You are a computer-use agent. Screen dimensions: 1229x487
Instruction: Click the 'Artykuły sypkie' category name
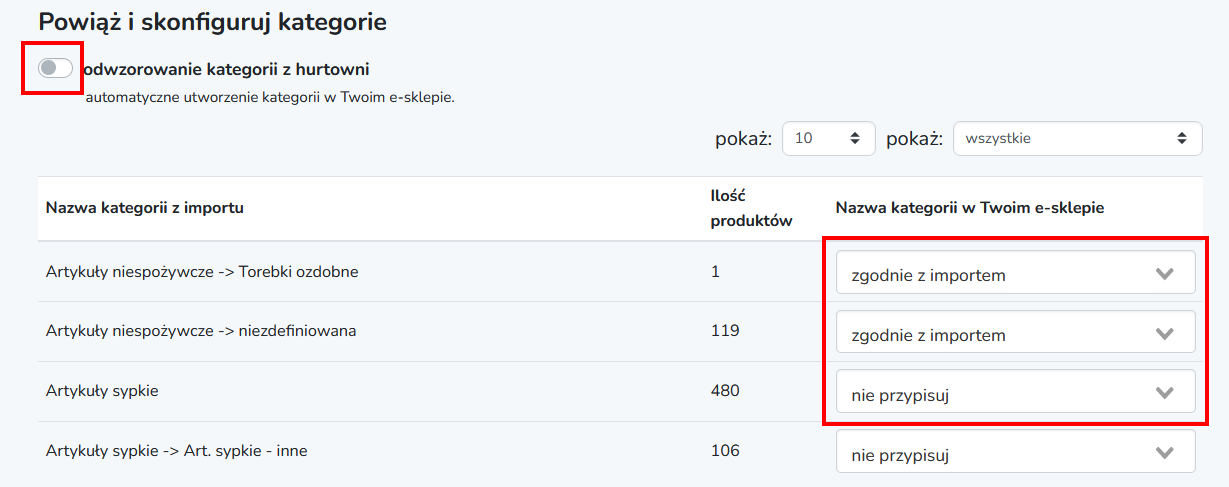(102, 391)
